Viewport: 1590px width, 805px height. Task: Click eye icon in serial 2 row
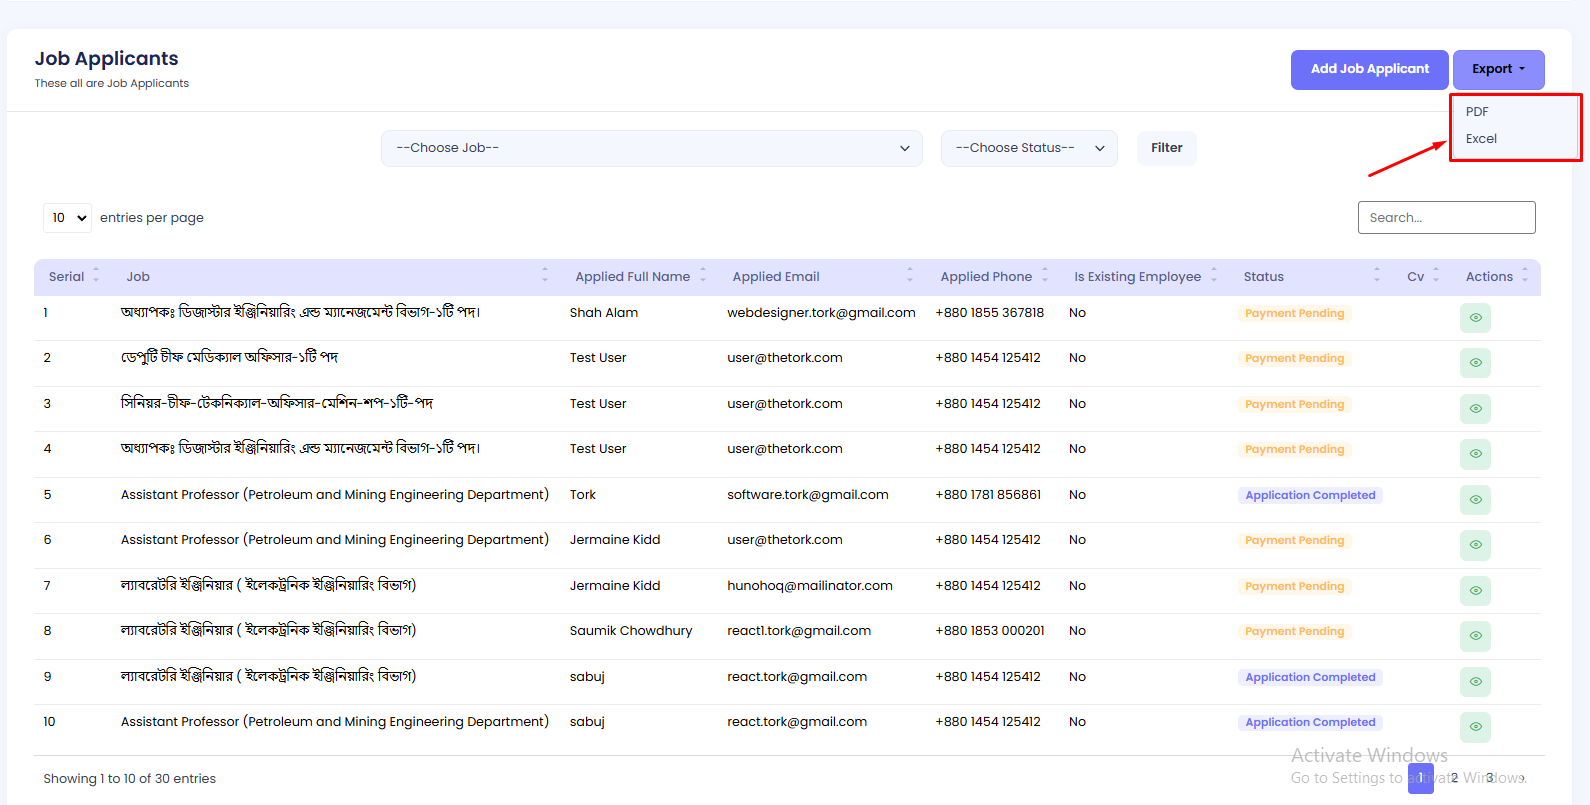(1474, 363)
